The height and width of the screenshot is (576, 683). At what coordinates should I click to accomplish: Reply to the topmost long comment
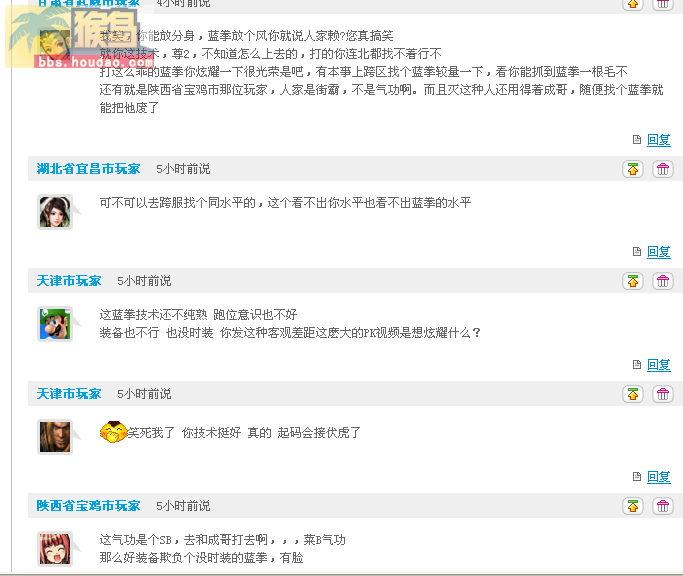coord(658,140)
